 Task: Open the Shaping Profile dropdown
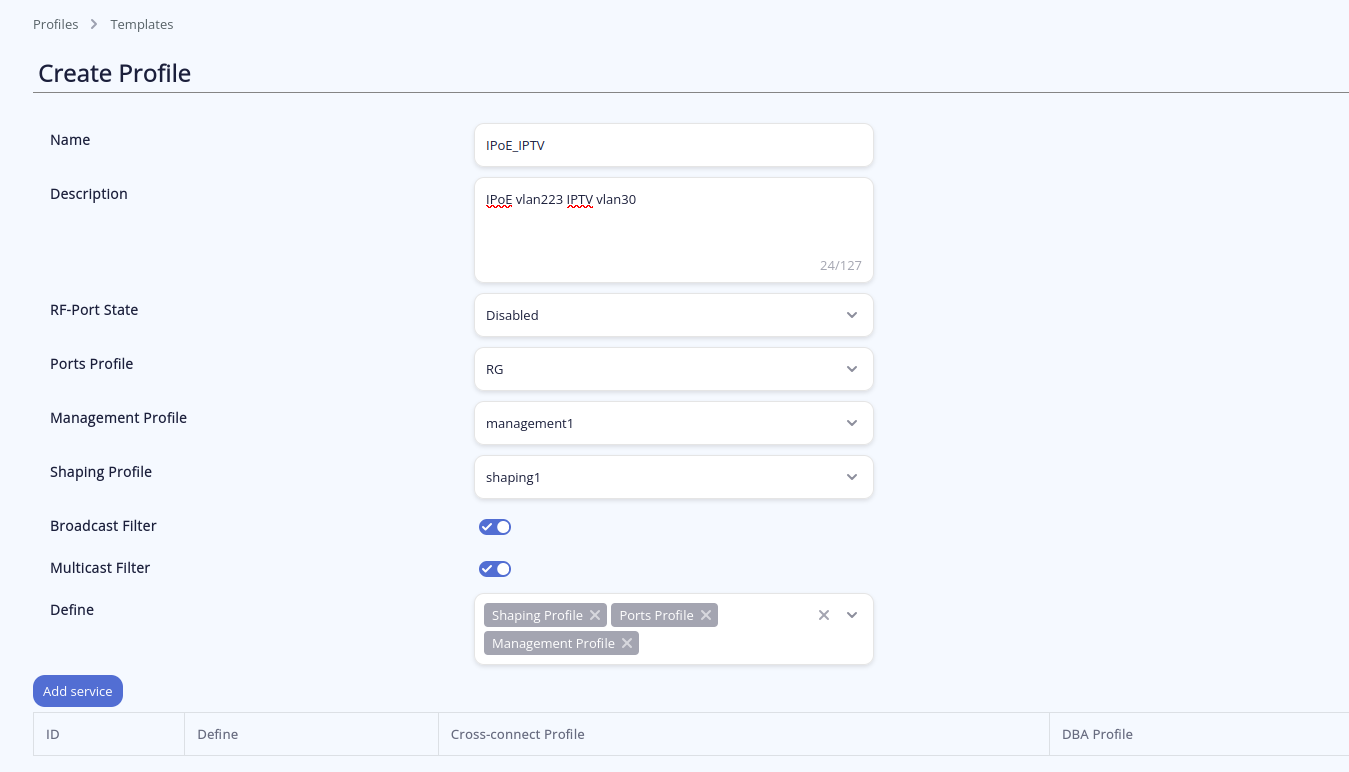pos(673,477)
